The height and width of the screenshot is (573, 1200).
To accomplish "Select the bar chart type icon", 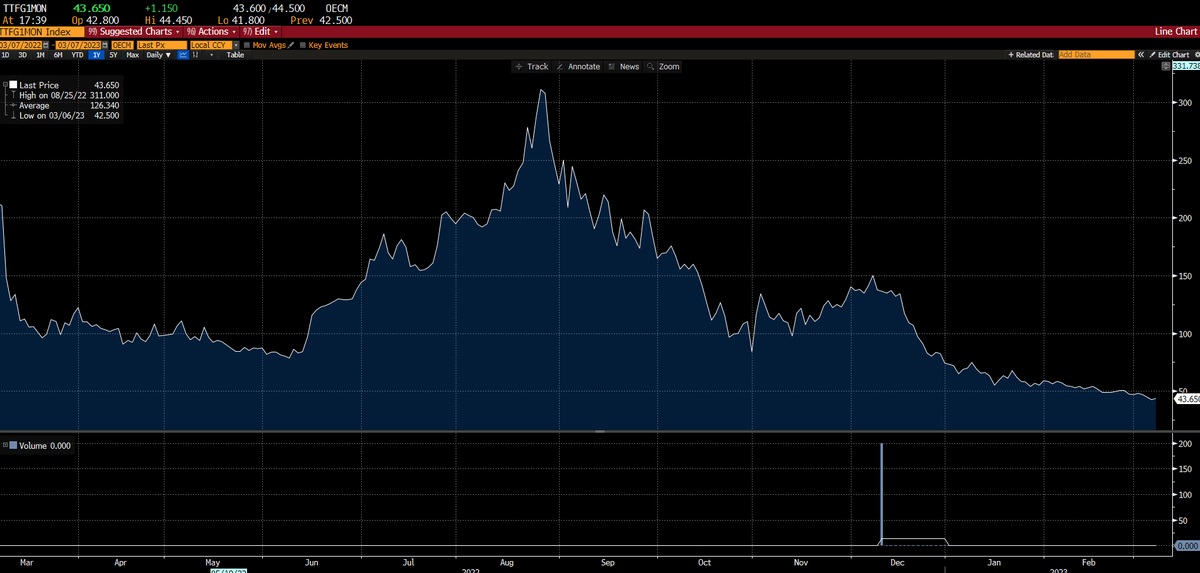I will [x=195, y=55].
